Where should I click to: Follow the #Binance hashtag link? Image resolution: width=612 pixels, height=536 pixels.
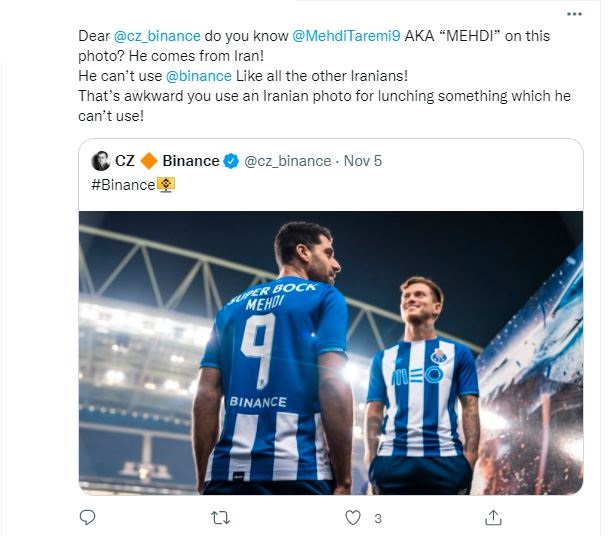(x=122, y=185)
